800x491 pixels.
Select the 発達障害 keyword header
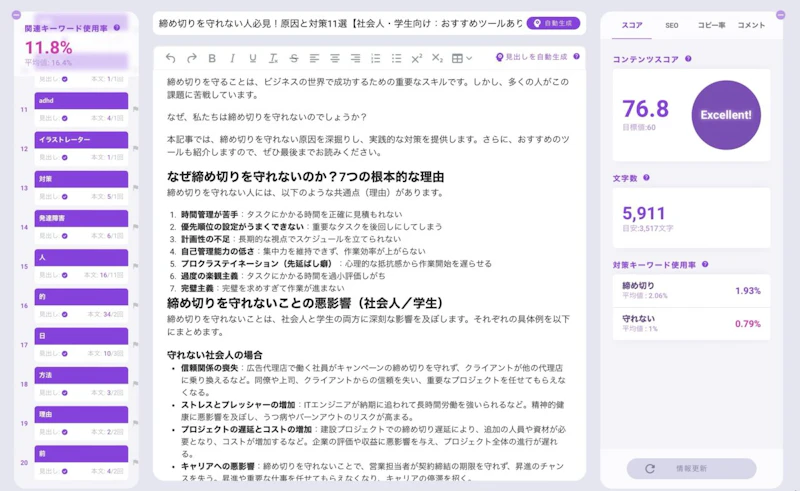[81, 218]
